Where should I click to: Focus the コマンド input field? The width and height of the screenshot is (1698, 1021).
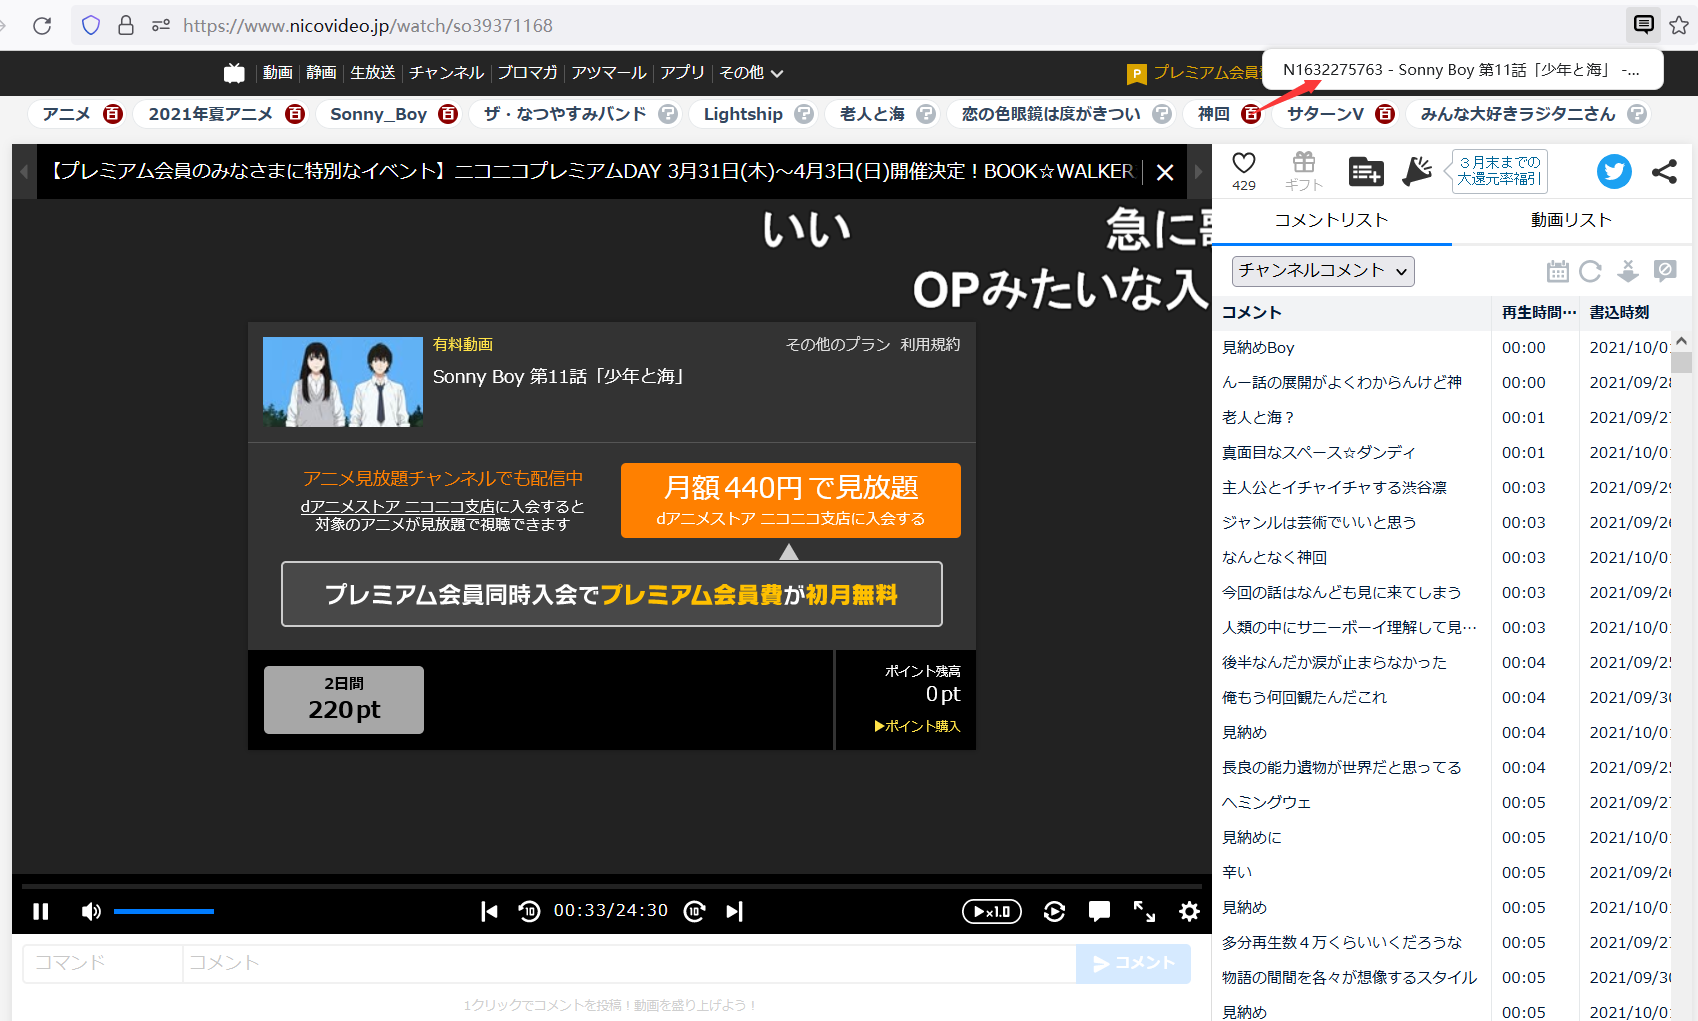click(x=103, y=963)
